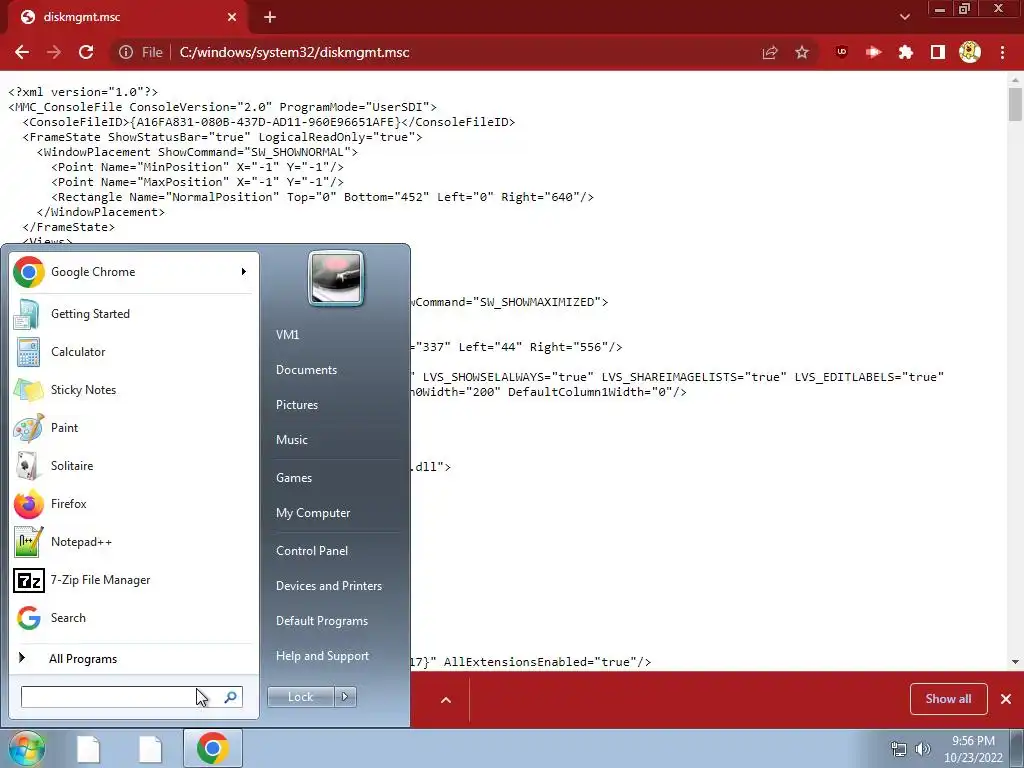The width and height of the screenshot is (1024, 768).
Task: Click the Windows Start orb
Action: [x=26, y=748]
